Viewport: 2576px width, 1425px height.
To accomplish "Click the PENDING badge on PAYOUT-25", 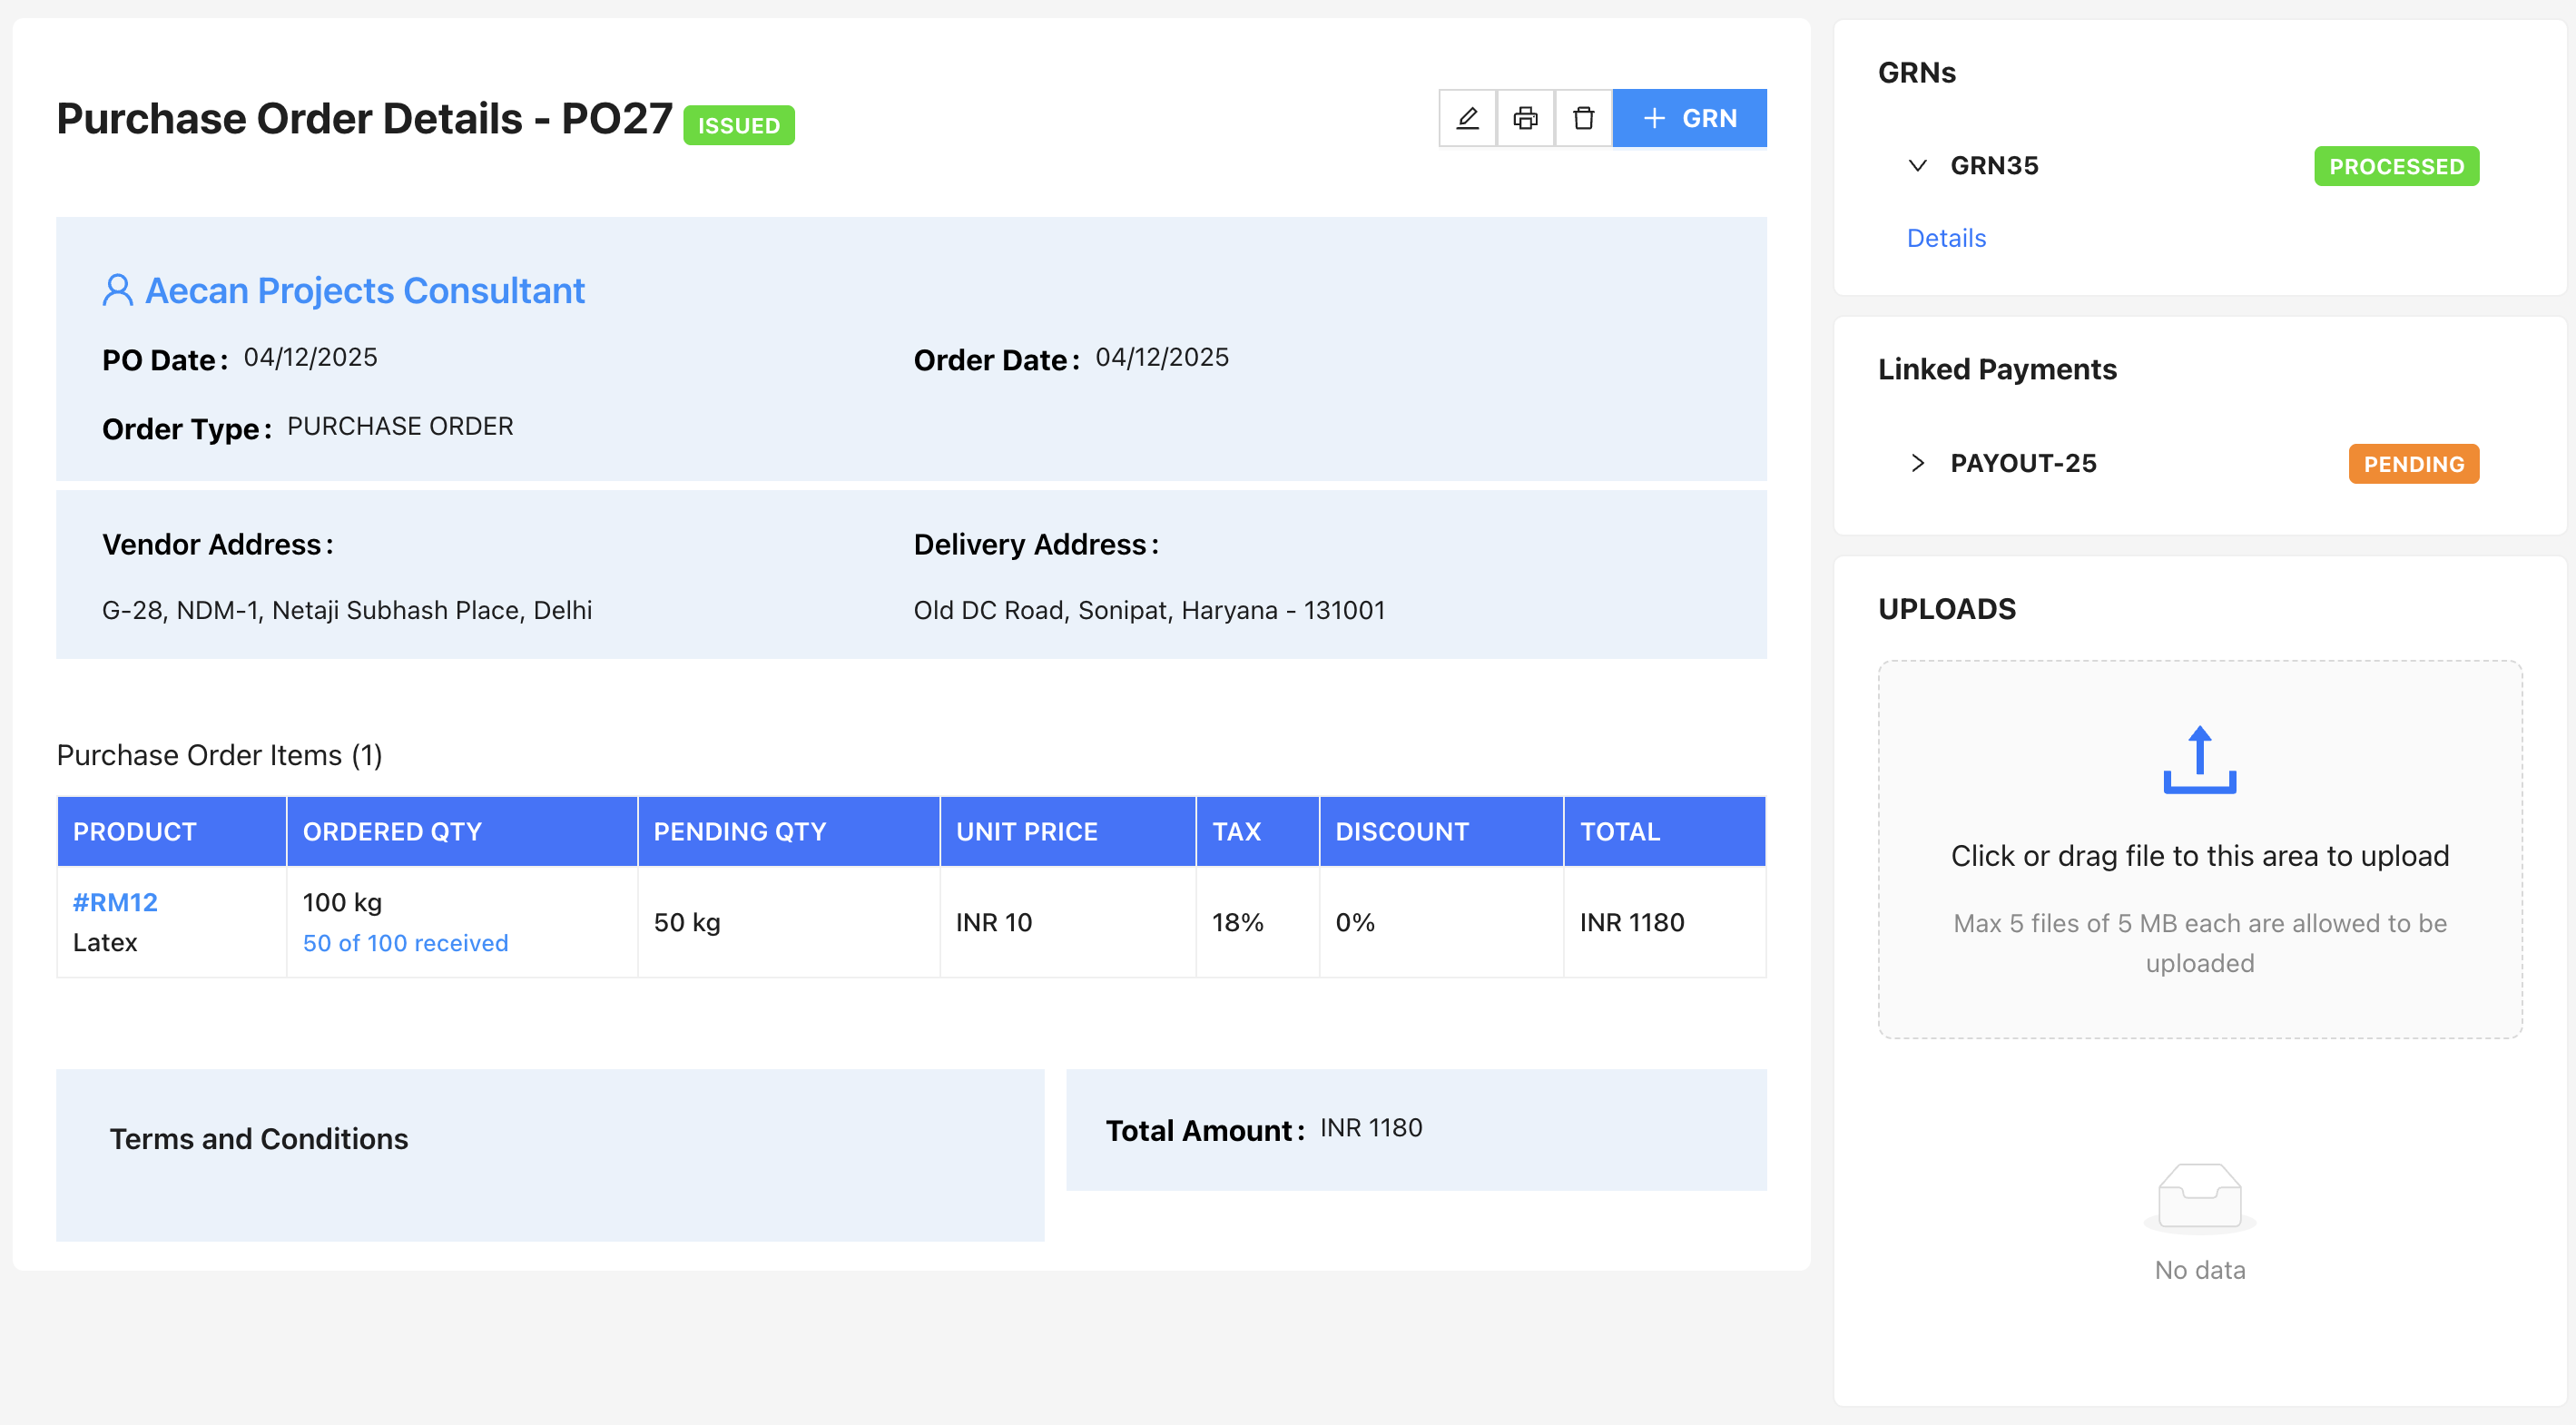I will (2413, 462).
